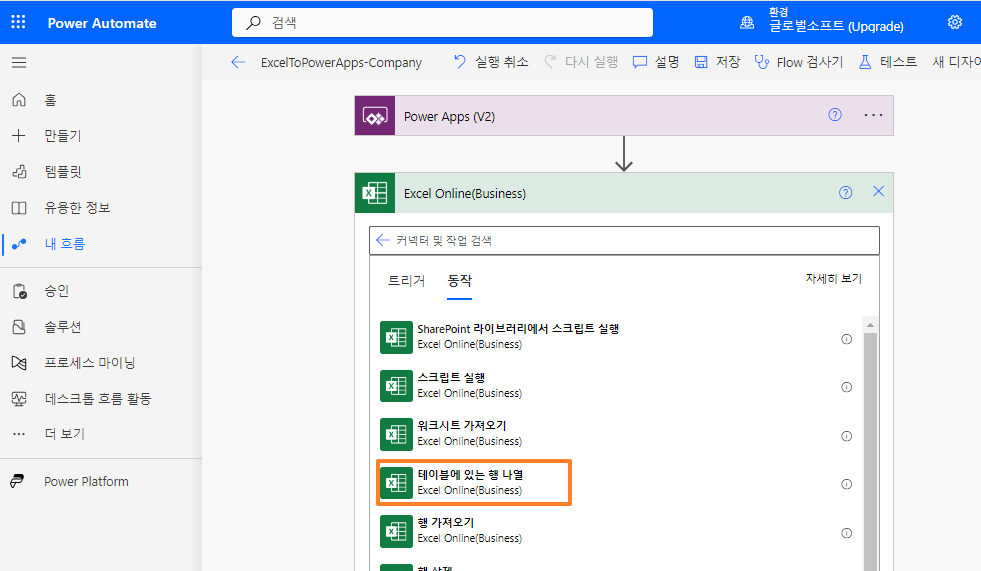
Task: Click back arrow in connector search box
Action: [x=383, y=240]
